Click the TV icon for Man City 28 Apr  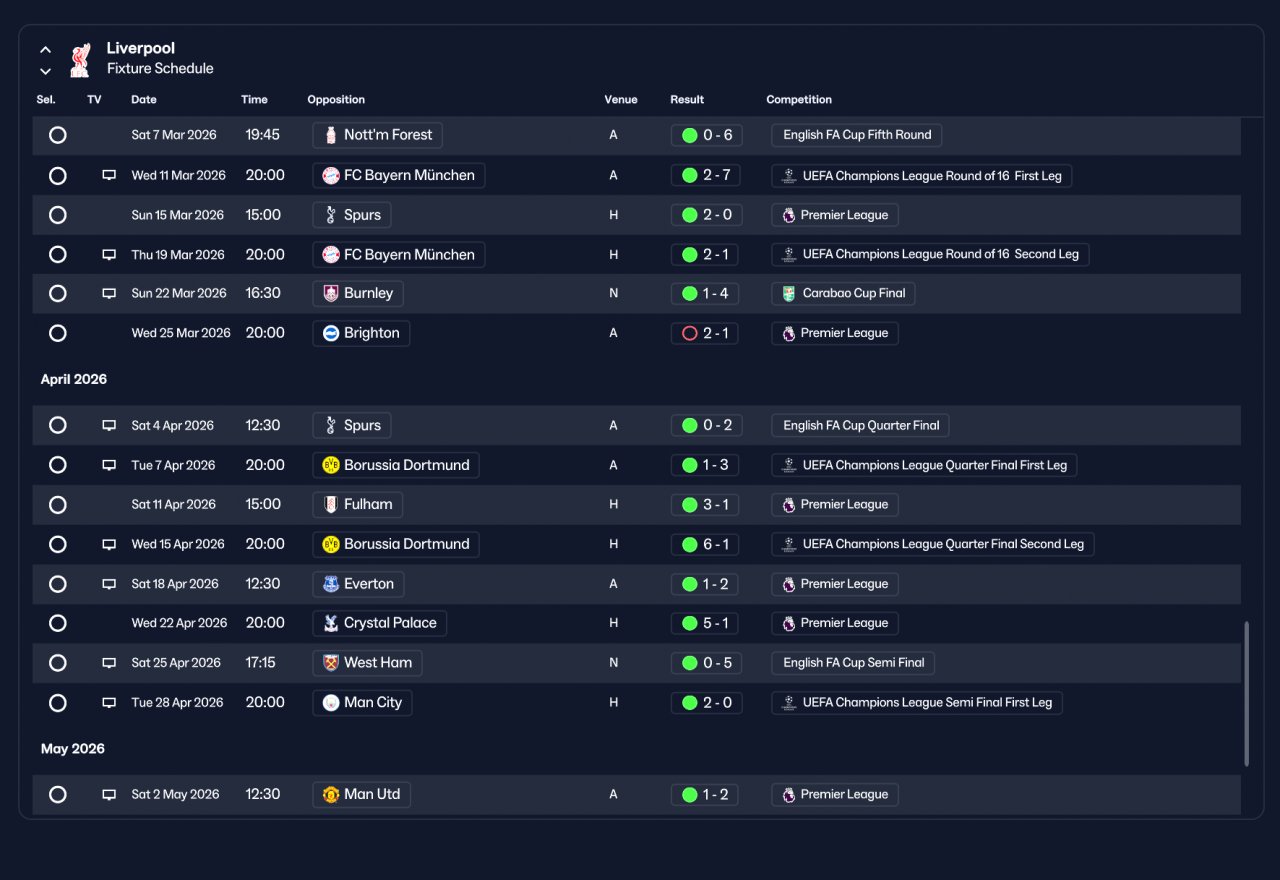[x=109, y=703]
